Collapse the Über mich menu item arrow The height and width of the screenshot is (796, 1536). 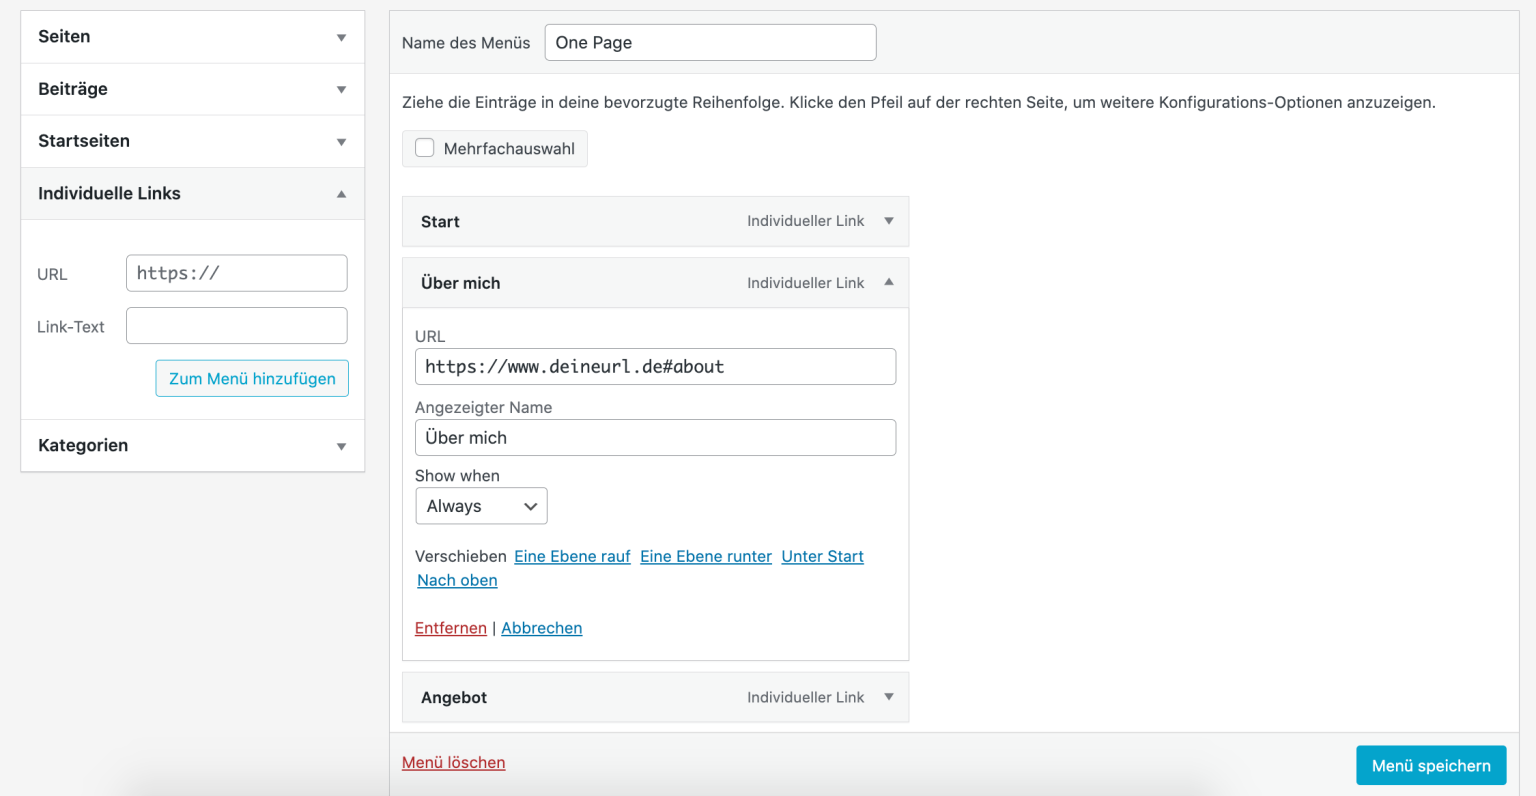point(888,283)
